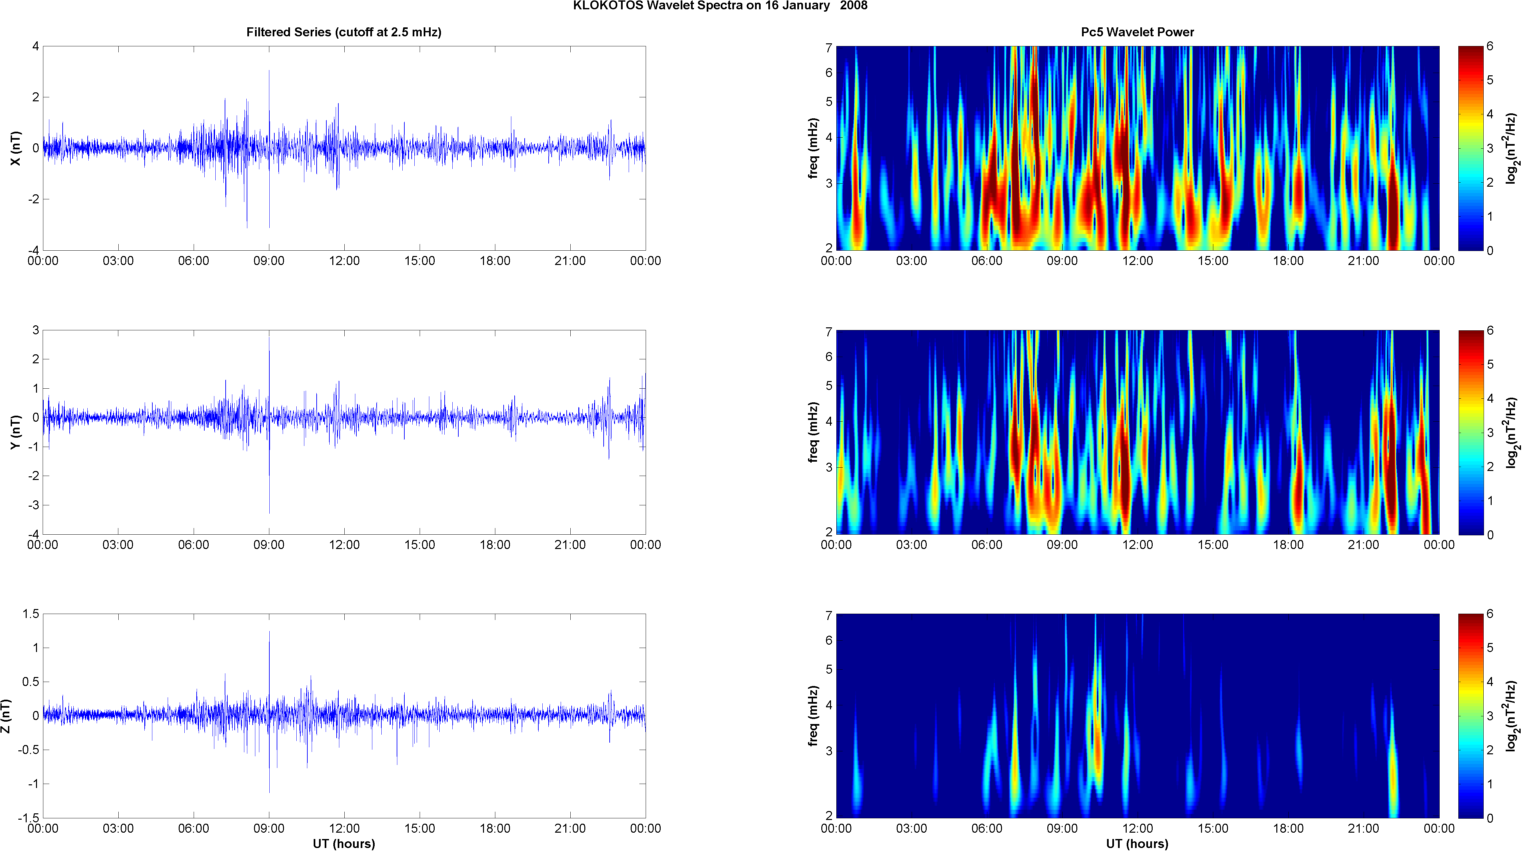1522x851 pixels.
Task: Select the 'Pc5 Wavelet Power' heading
Action: (1137, 32)
